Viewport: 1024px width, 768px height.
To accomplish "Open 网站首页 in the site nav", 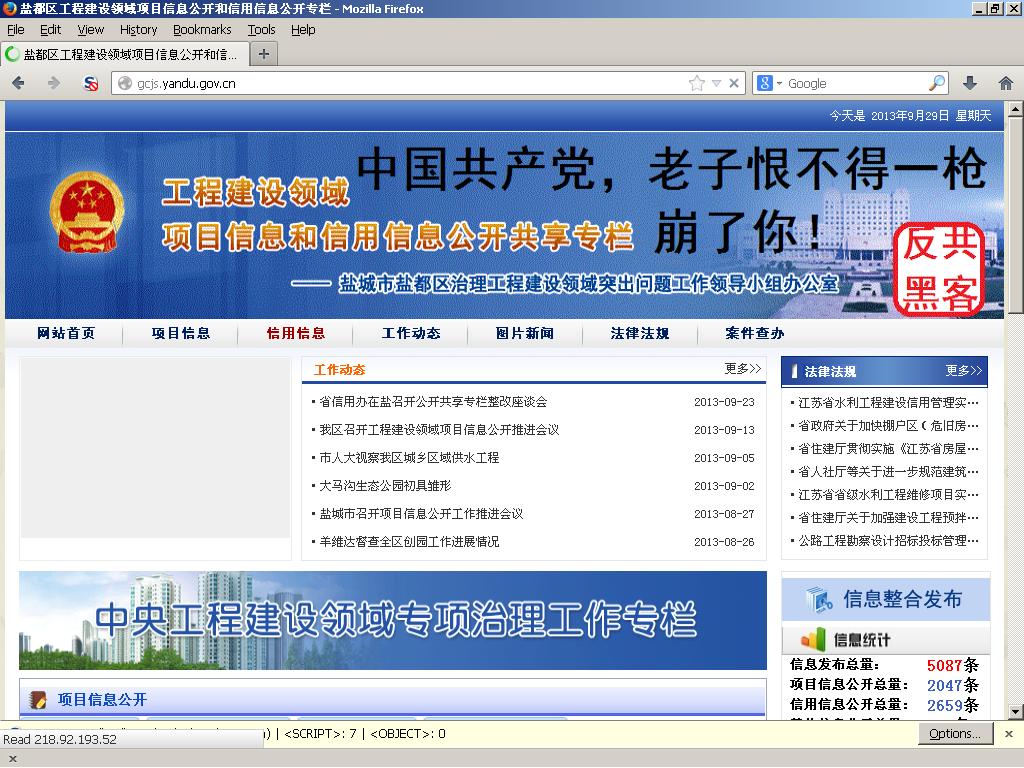I will [x=66, y=333].
